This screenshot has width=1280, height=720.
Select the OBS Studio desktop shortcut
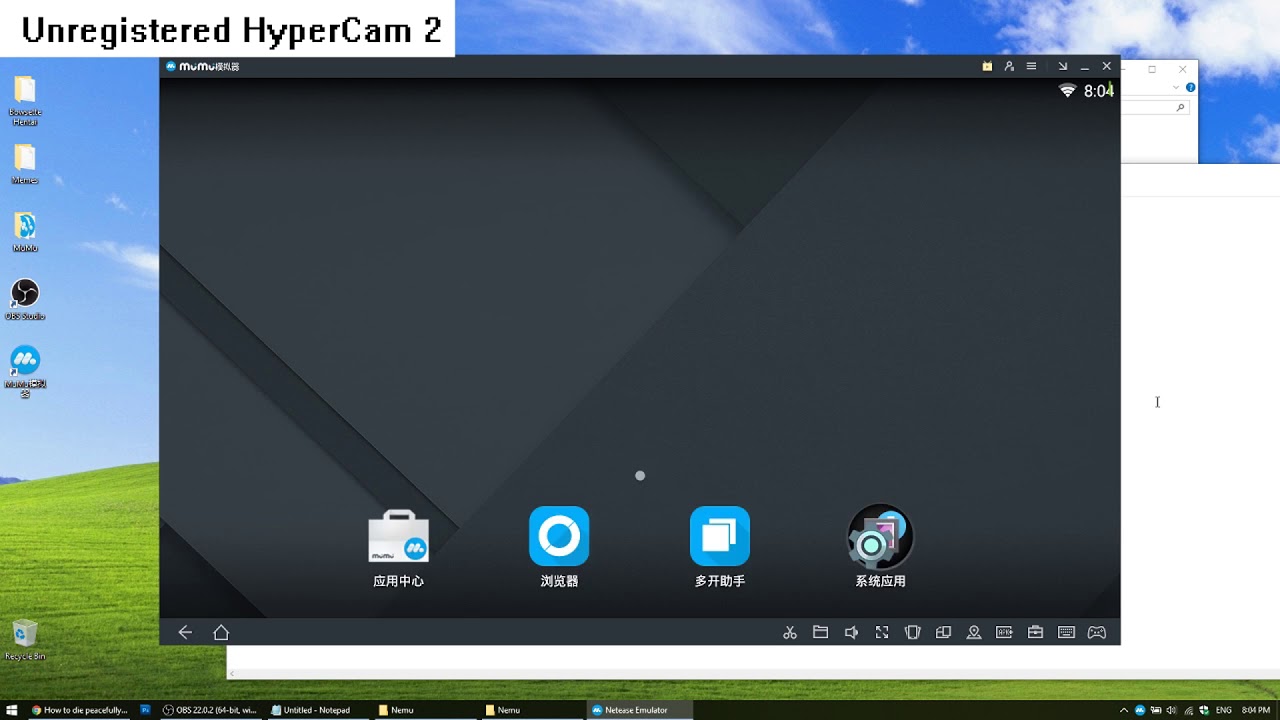point(25,299)
